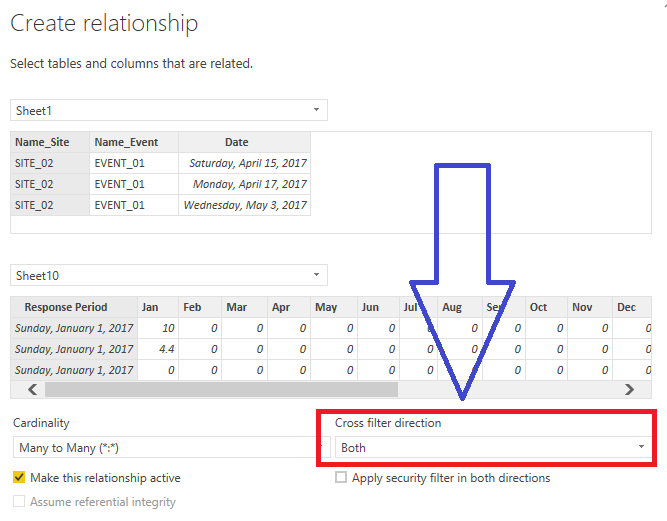Click the horizontal scrollbar thumb in Sheet10 preview
Viewport: 667px width, 521px height.
pos(220,390)
